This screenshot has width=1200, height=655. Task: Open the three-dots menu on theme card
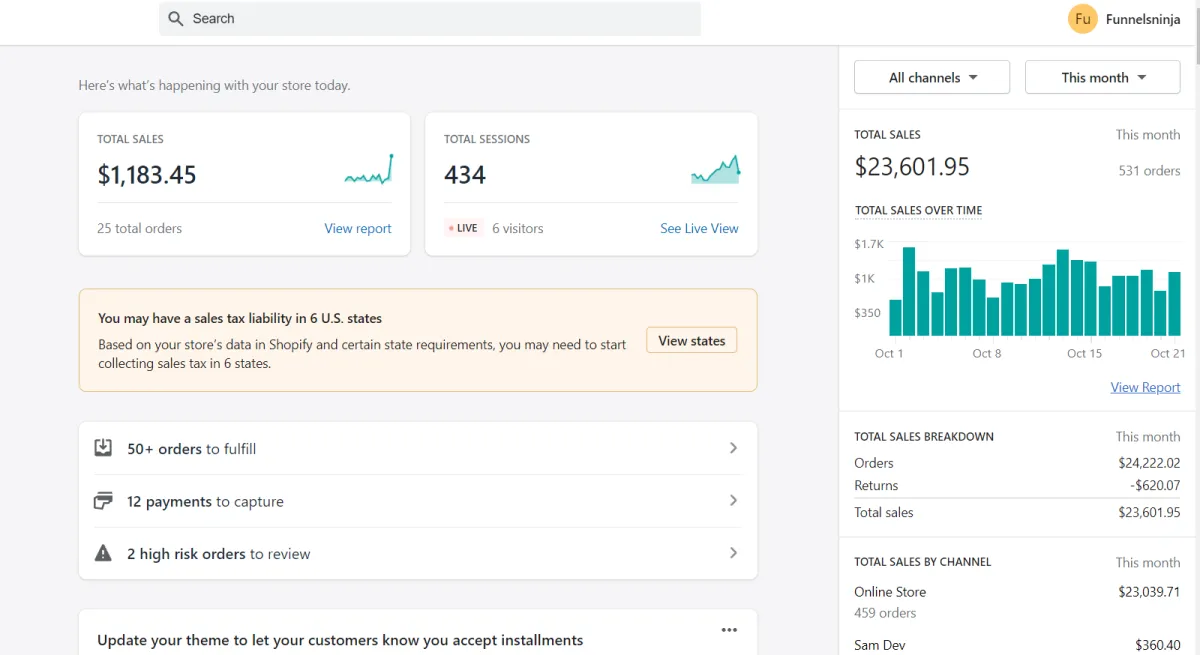729,630
